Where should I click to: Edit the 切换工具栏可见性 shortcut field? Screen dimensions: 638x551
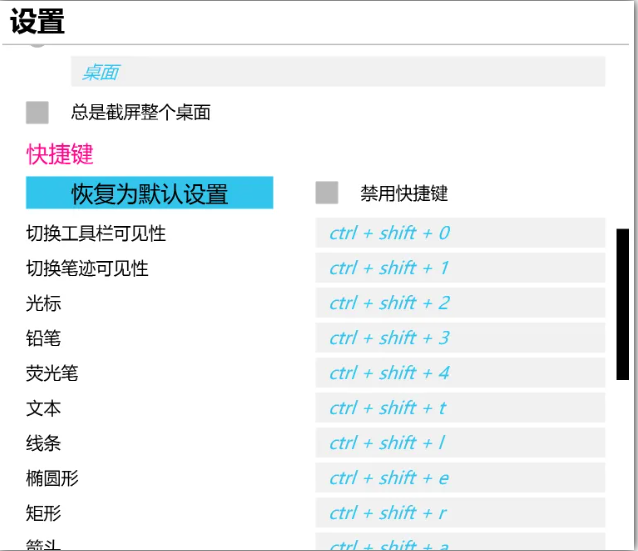coord(460,233)
